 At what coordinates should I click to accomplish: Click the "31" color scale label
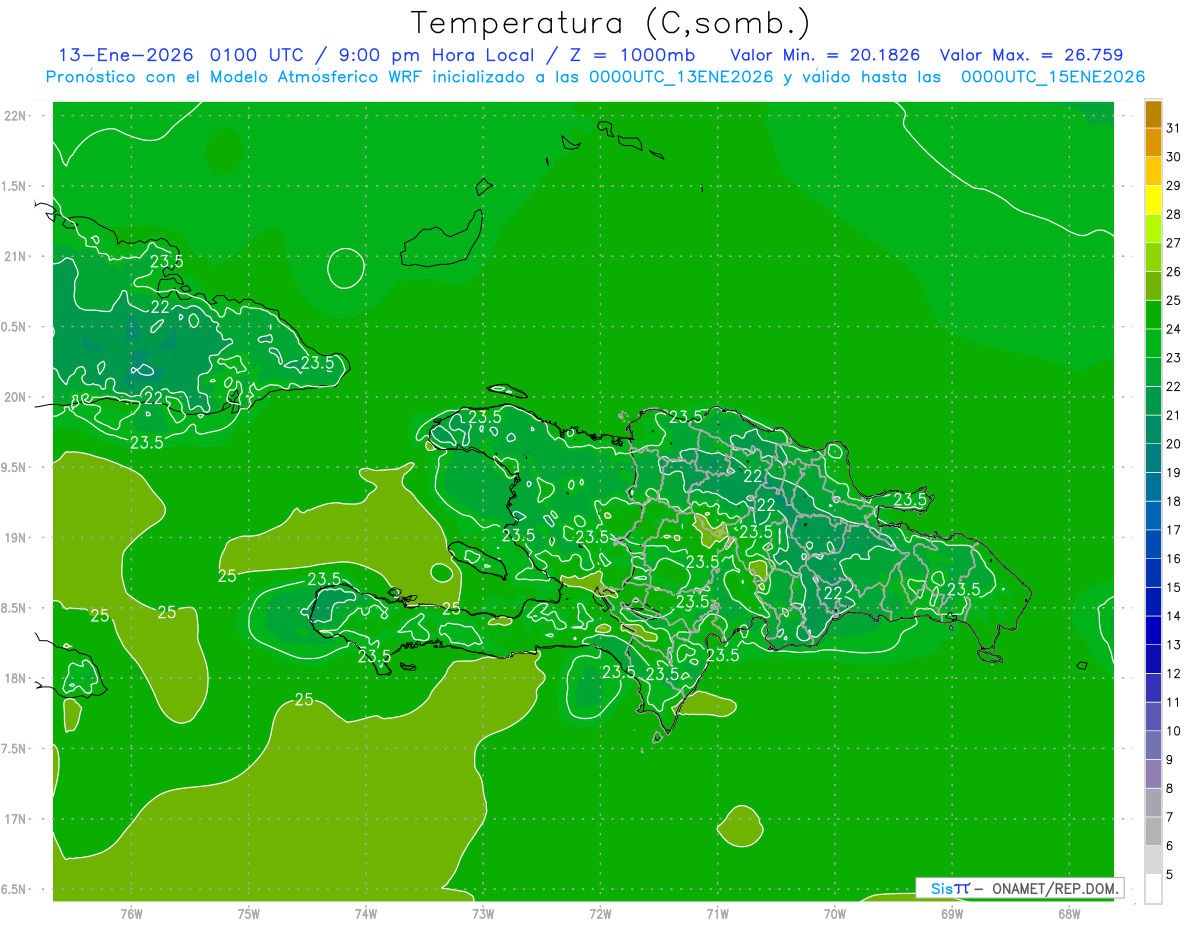[x=1174, y=128]
